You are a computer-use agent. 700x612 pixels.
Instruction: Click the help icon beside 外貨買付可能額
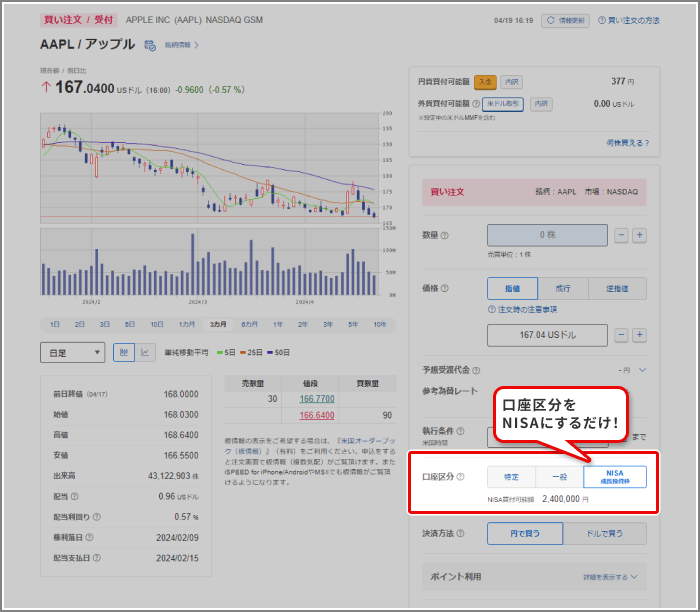476,104
